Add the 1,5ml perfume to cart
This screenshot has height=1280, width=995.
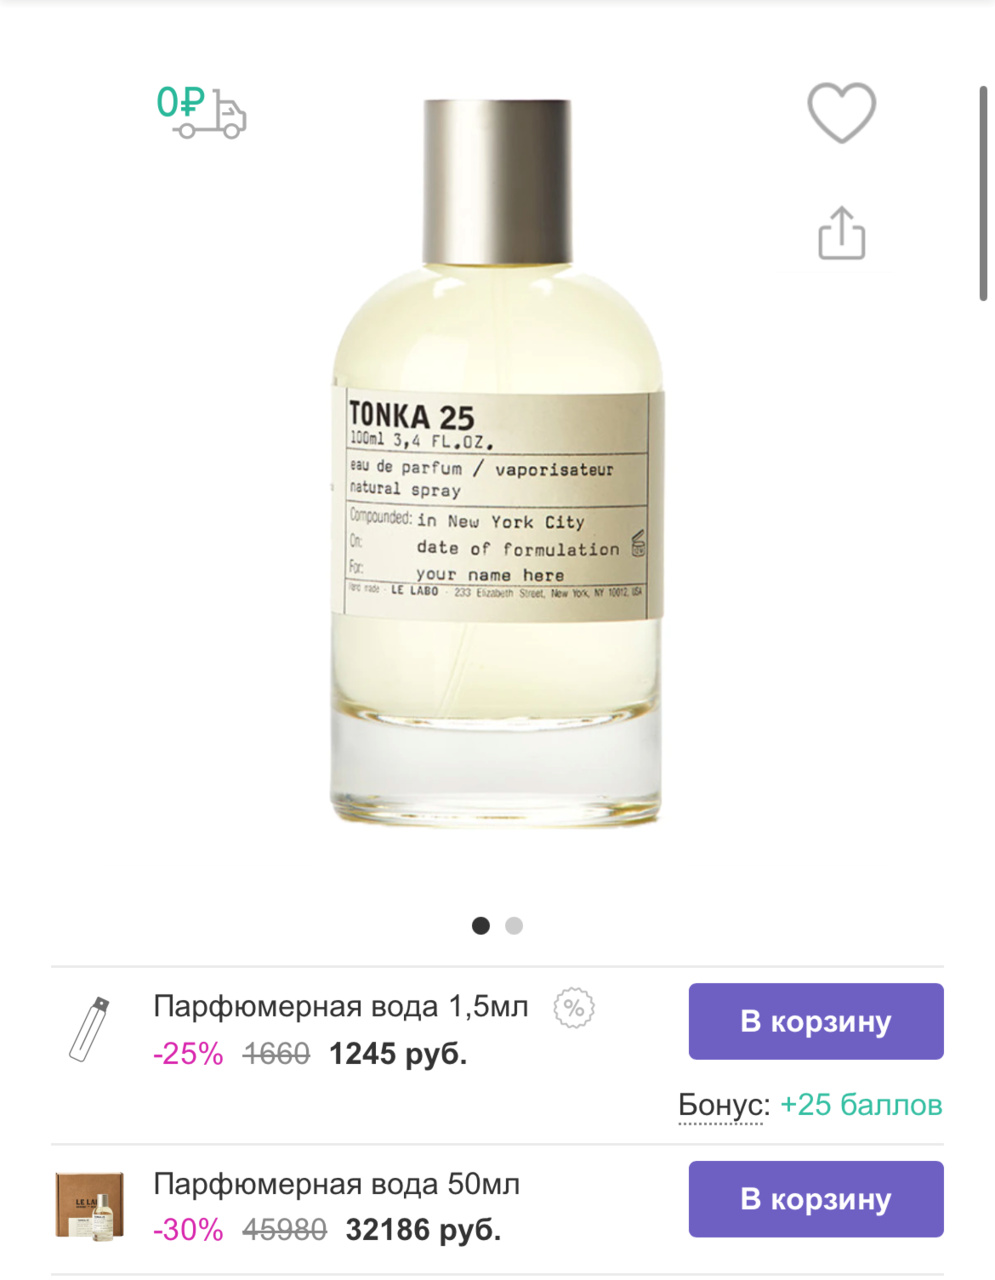pos(816,1021)
